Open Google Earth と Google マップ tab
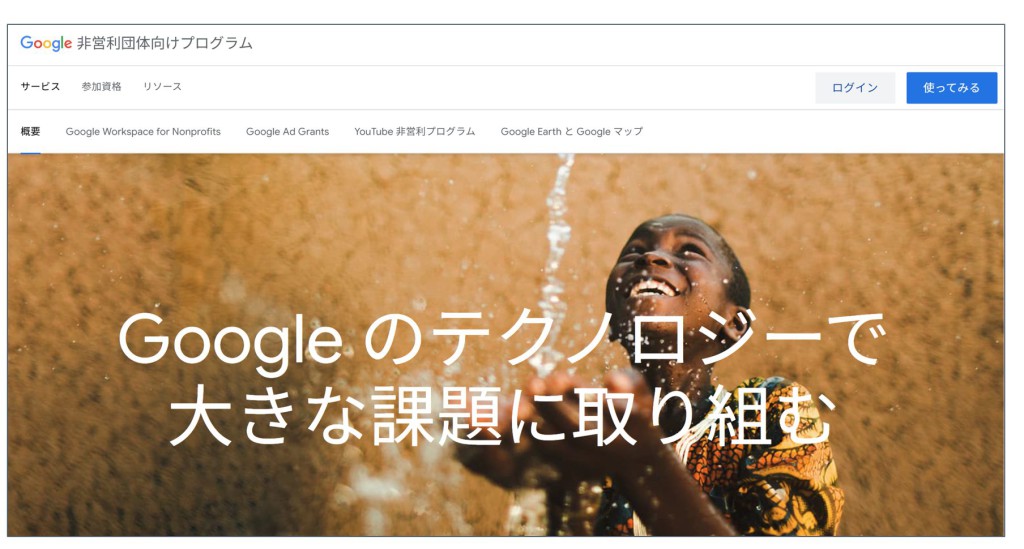Viewport: 1024px width, 549px height. click(571, 131)
